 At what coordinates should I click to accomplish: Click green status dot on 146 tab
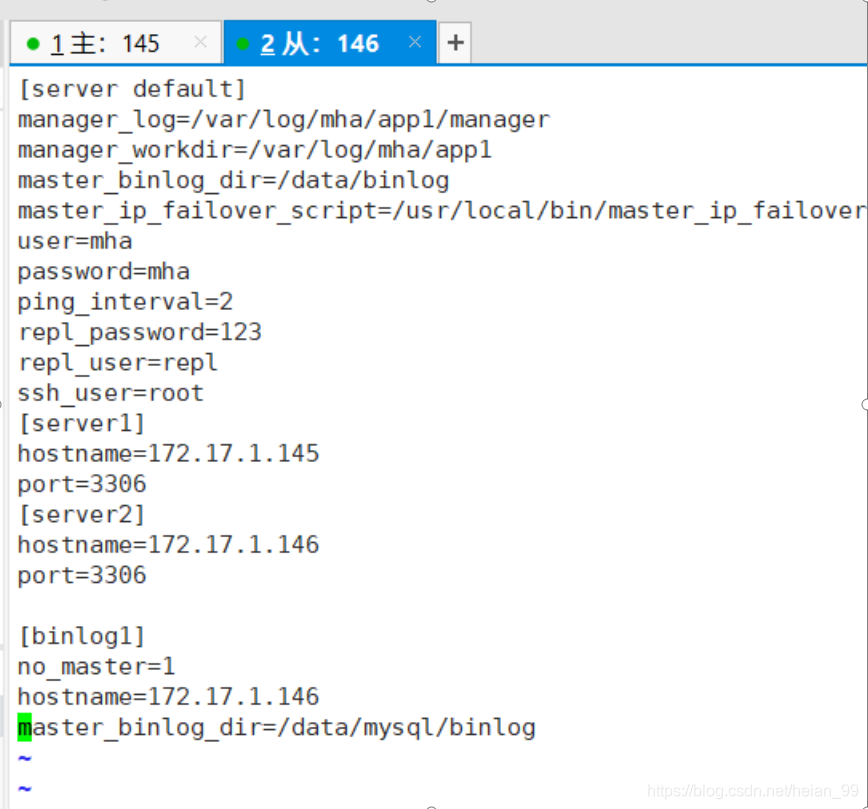[x=242, y=43]
